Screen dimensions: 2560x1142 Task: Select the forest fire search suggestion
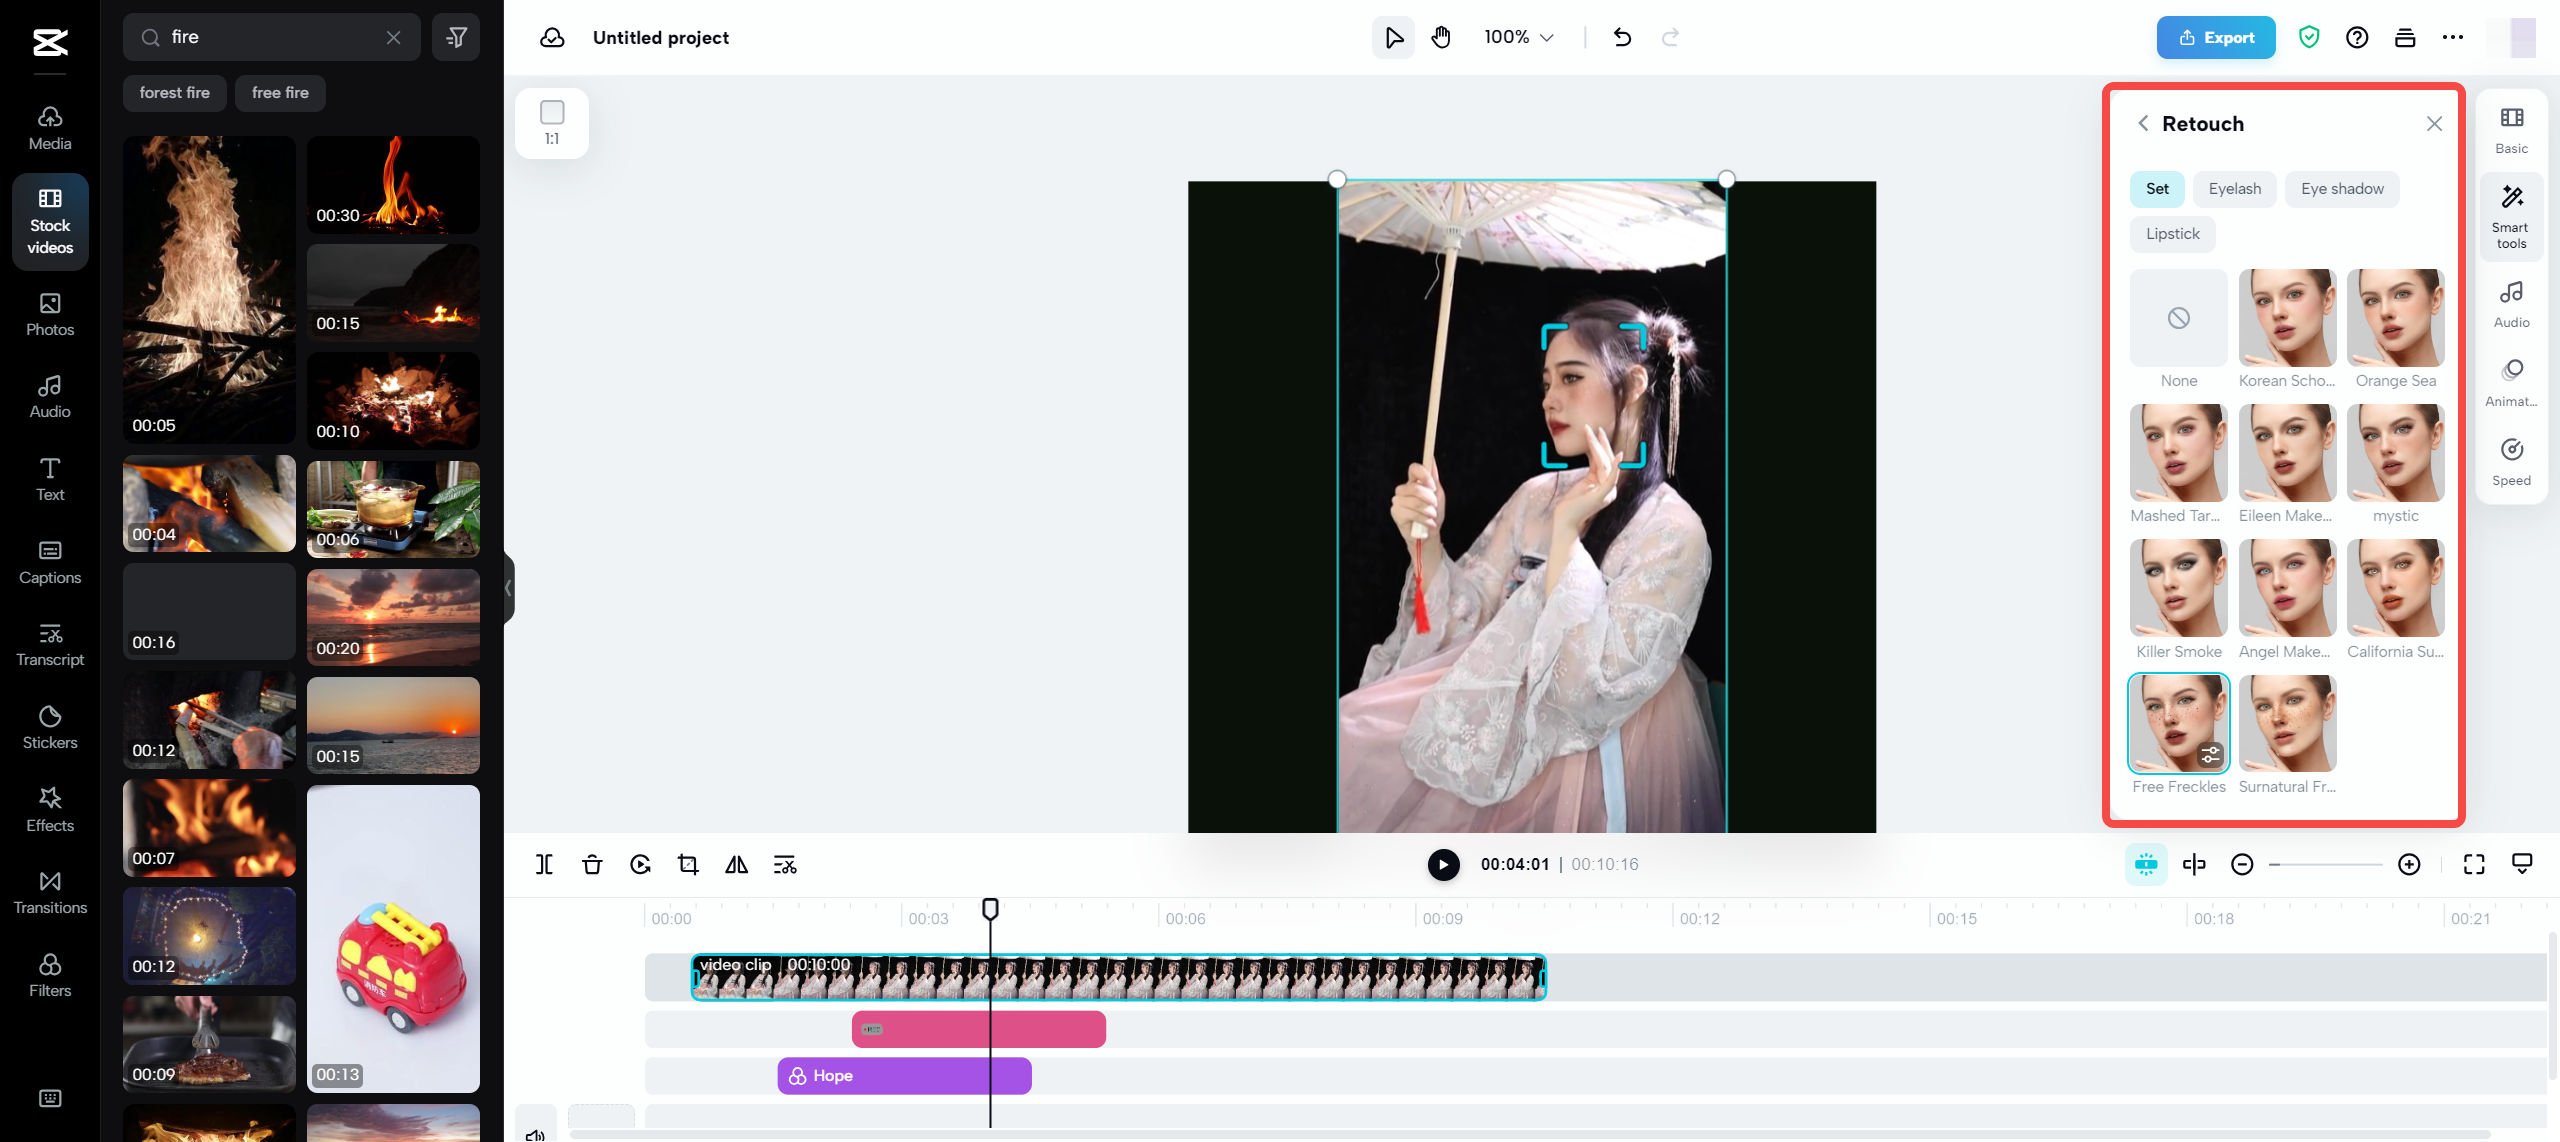174,92
